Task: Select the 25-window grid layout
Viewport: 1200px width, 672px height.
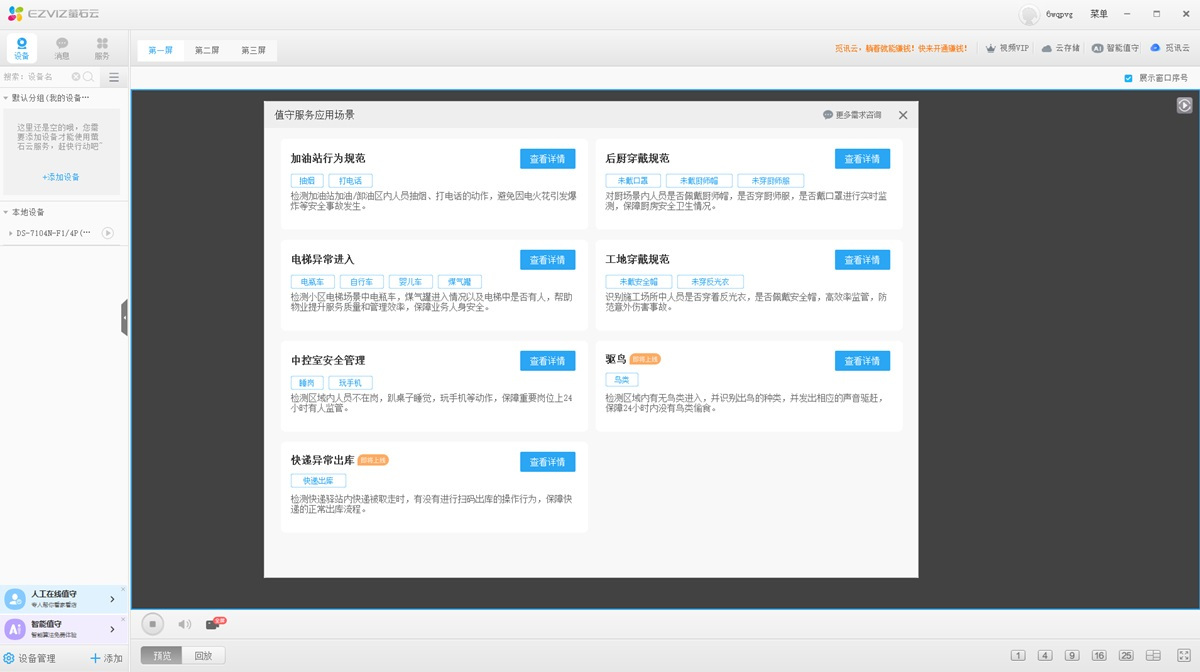Action: tap(1126, 656)
